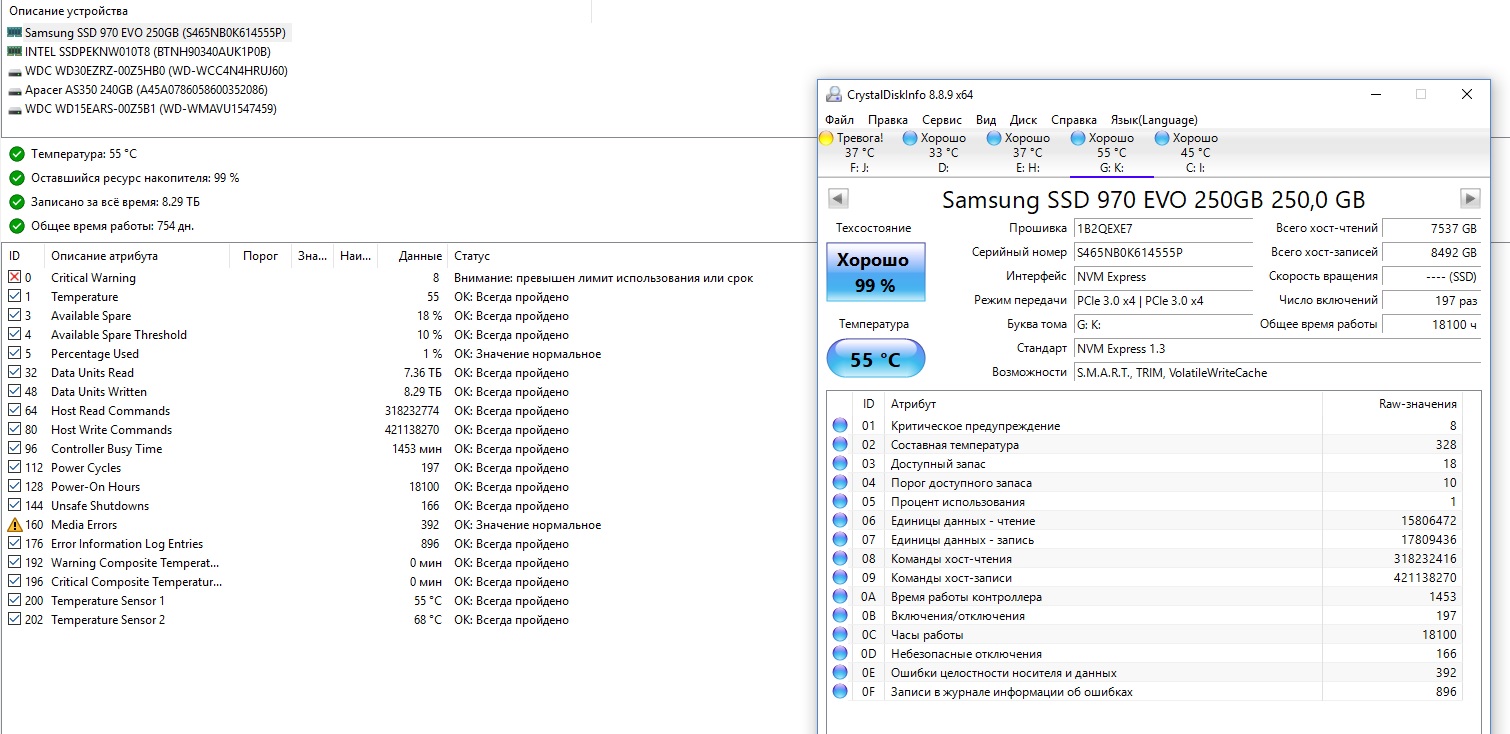
Task: Click the Хорошо 99 % health status button
Action: point(876,271)
